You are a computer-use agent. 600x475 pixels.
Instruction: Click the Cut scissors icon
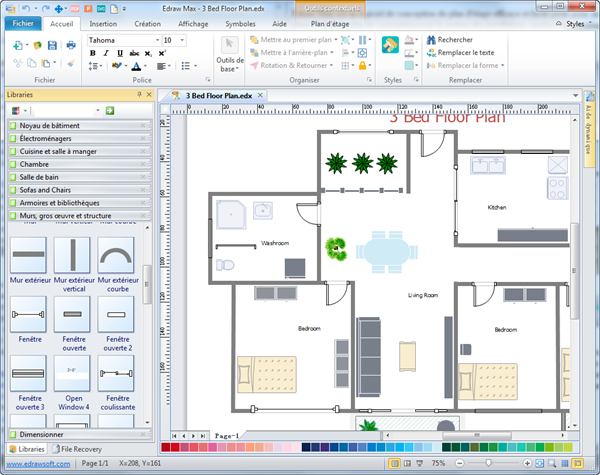(18, 63)
